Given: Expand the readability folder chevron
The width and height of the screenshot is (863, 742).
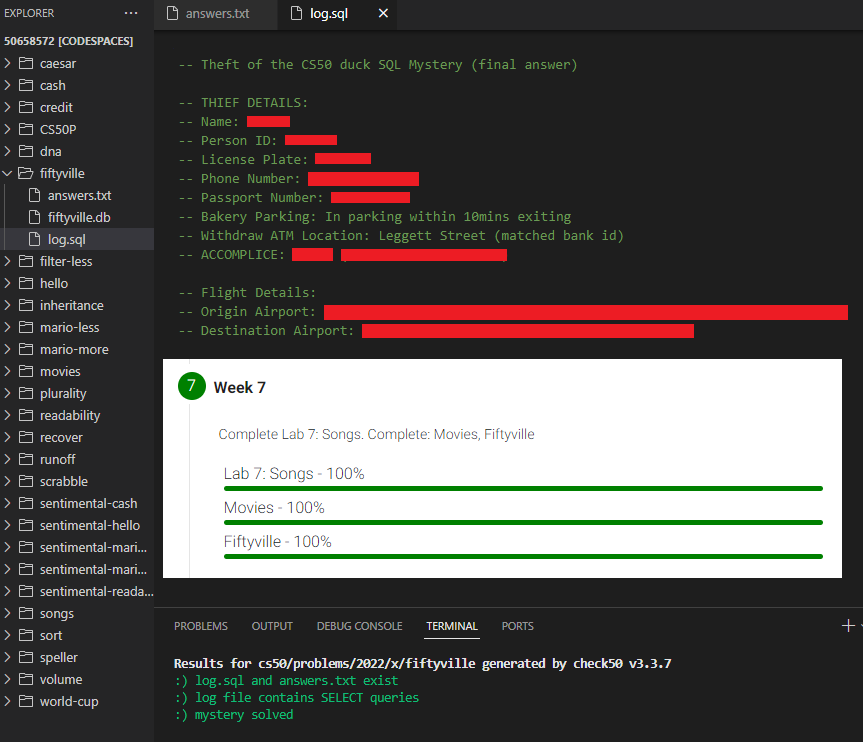Looking at the screenshot, I should point(8,416).
